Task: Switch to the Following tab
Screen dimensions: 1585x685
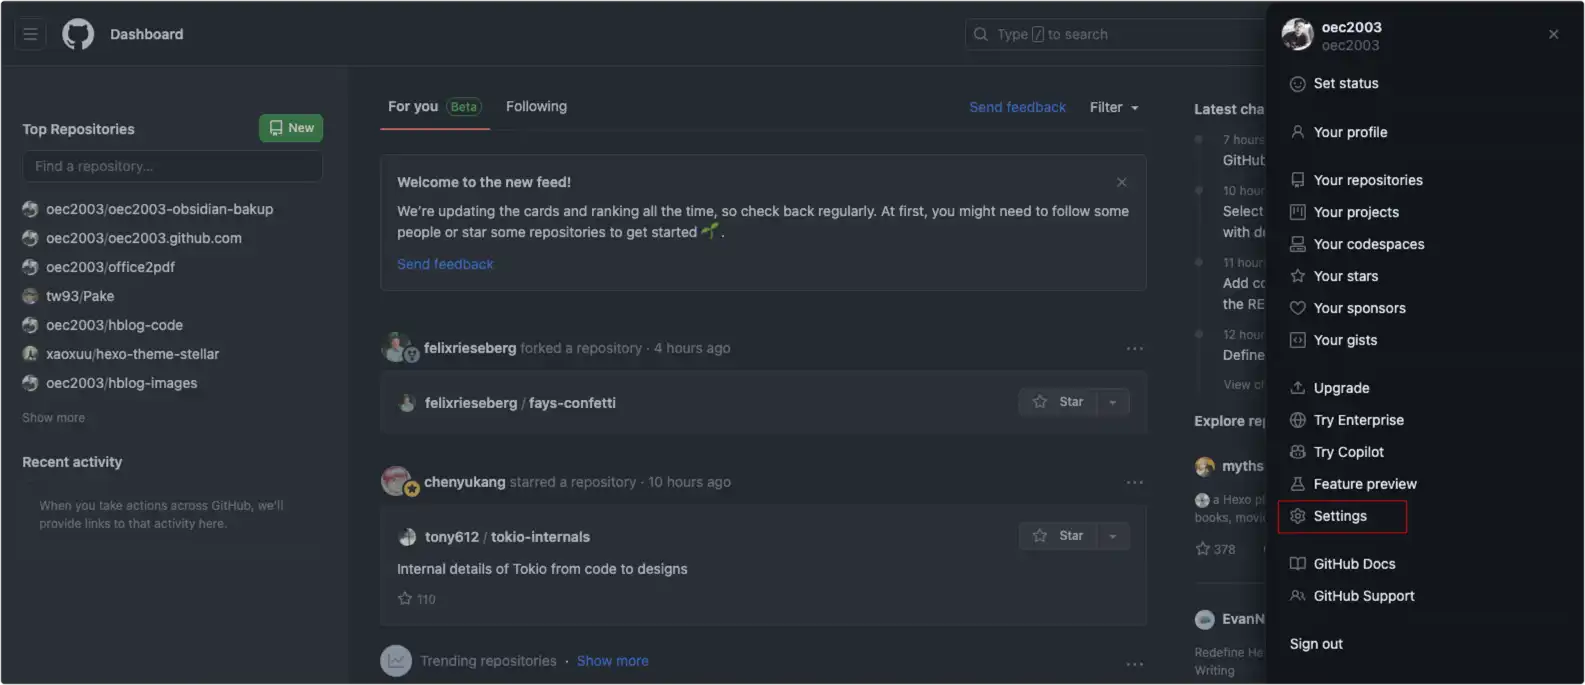Action: (x=536, y=106)
